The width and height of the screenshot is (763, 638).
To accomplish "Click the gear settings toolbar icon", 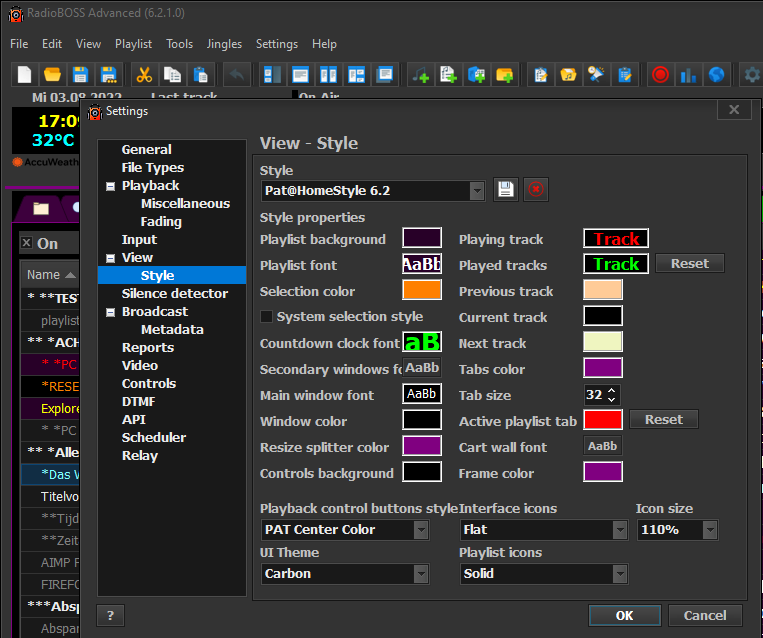I will click(x=752, y=75).
